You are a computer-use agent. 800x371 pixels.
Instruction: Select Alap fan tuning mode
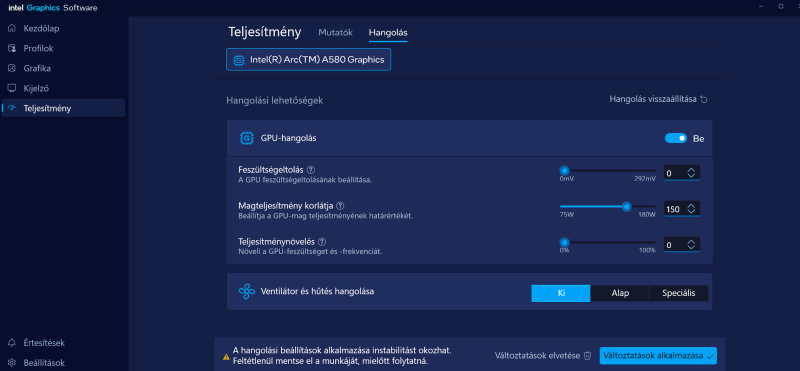pyautogui.click(x=620, y=293)
